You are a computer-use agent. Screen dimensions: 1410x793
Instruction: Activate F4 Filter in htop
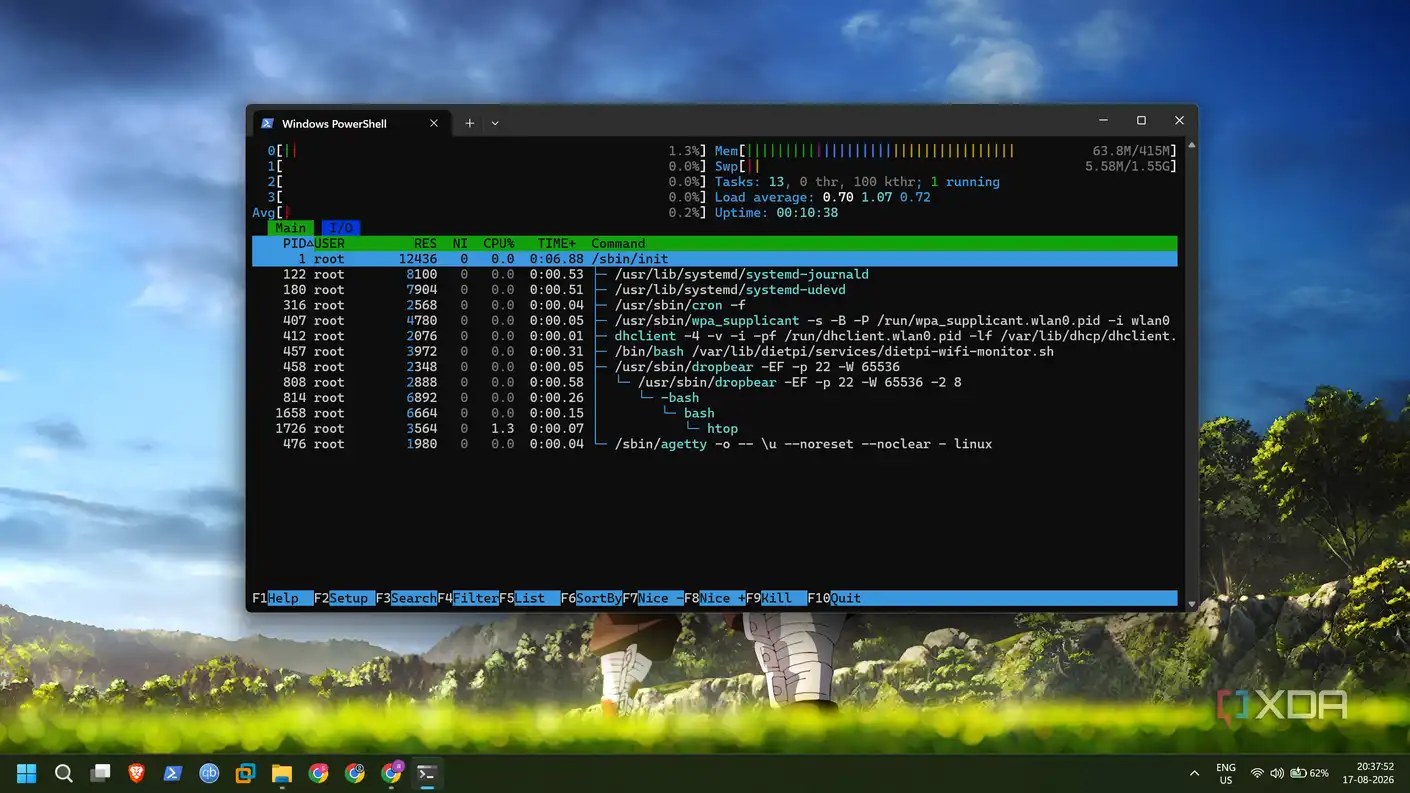(x=468, y=598)
